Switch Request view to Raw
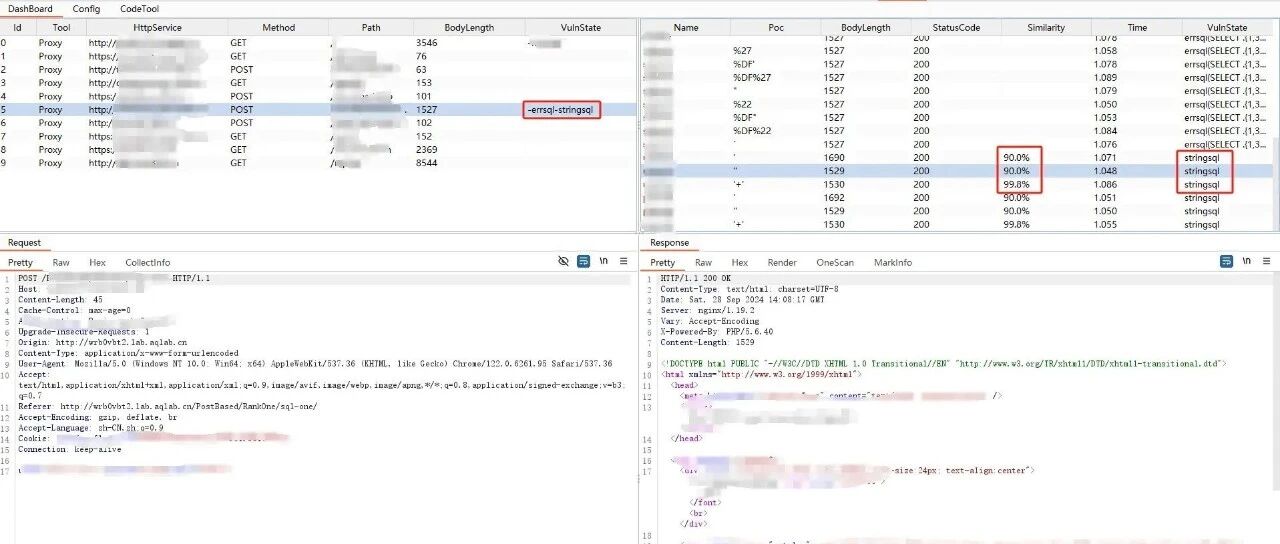This screenshot has height=544, width=1280. click(61, 263)
